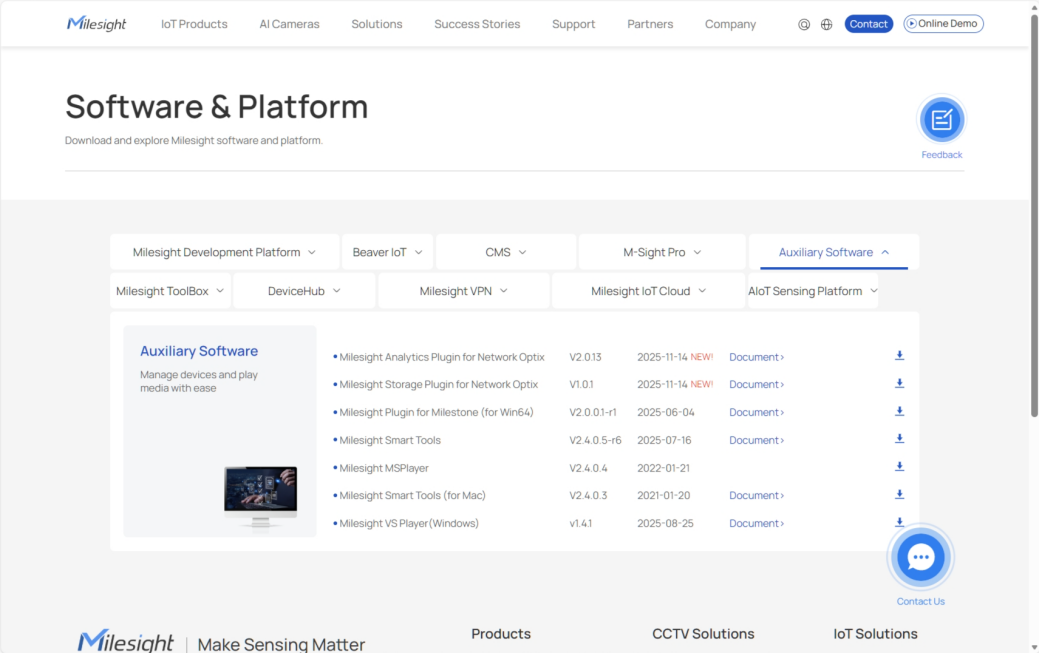The image size is (1039, 653).
Task: Click the Feedback pencil icon
Action: click(x=942, y=120)
